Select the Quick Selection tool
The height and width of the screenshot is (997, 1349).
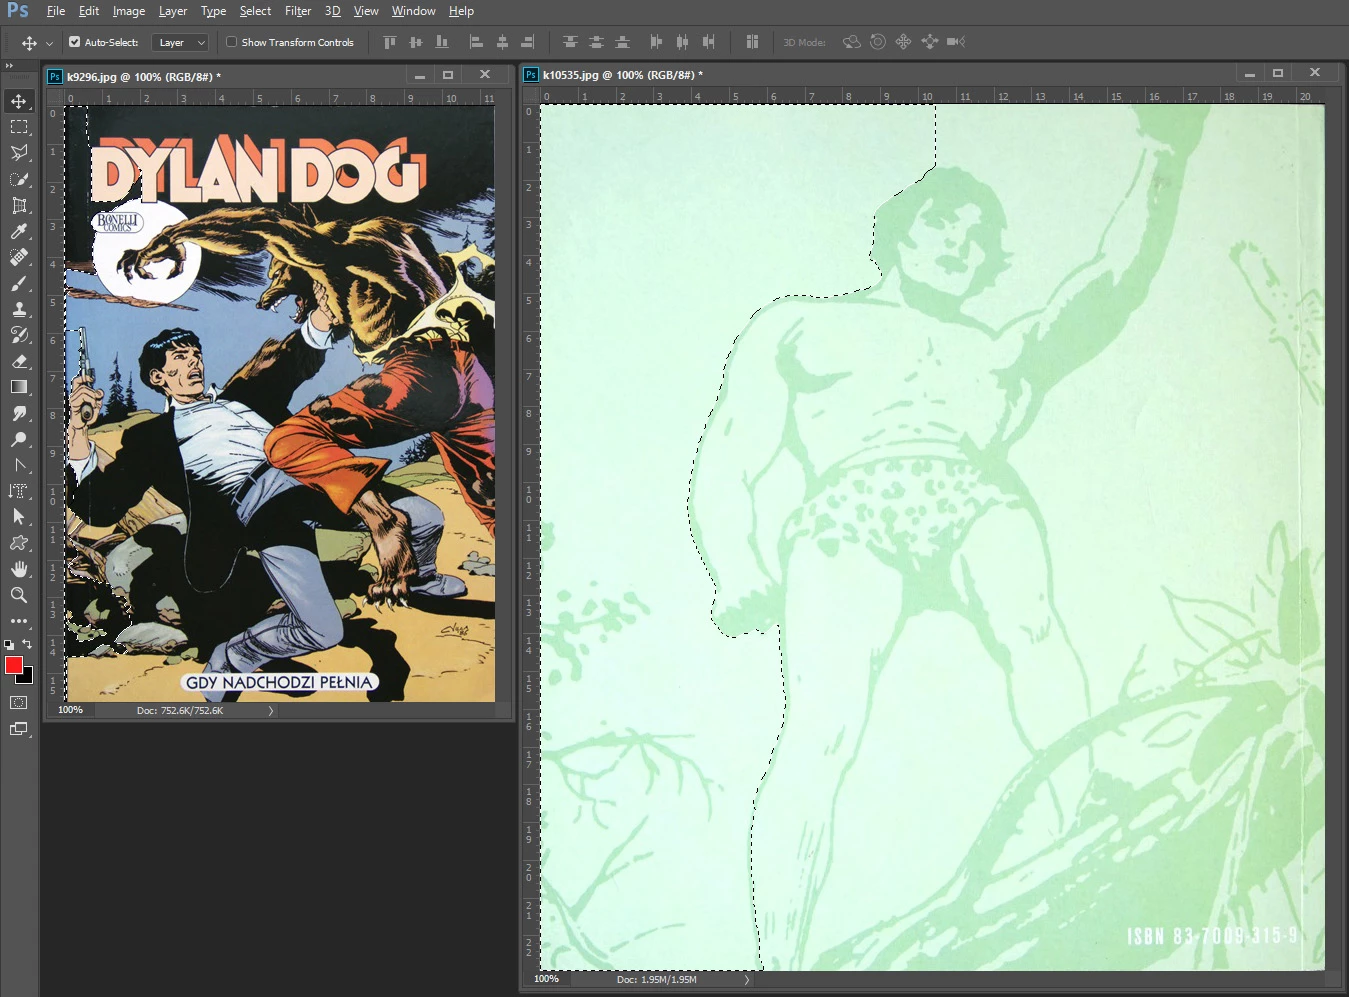pos(19,179)
